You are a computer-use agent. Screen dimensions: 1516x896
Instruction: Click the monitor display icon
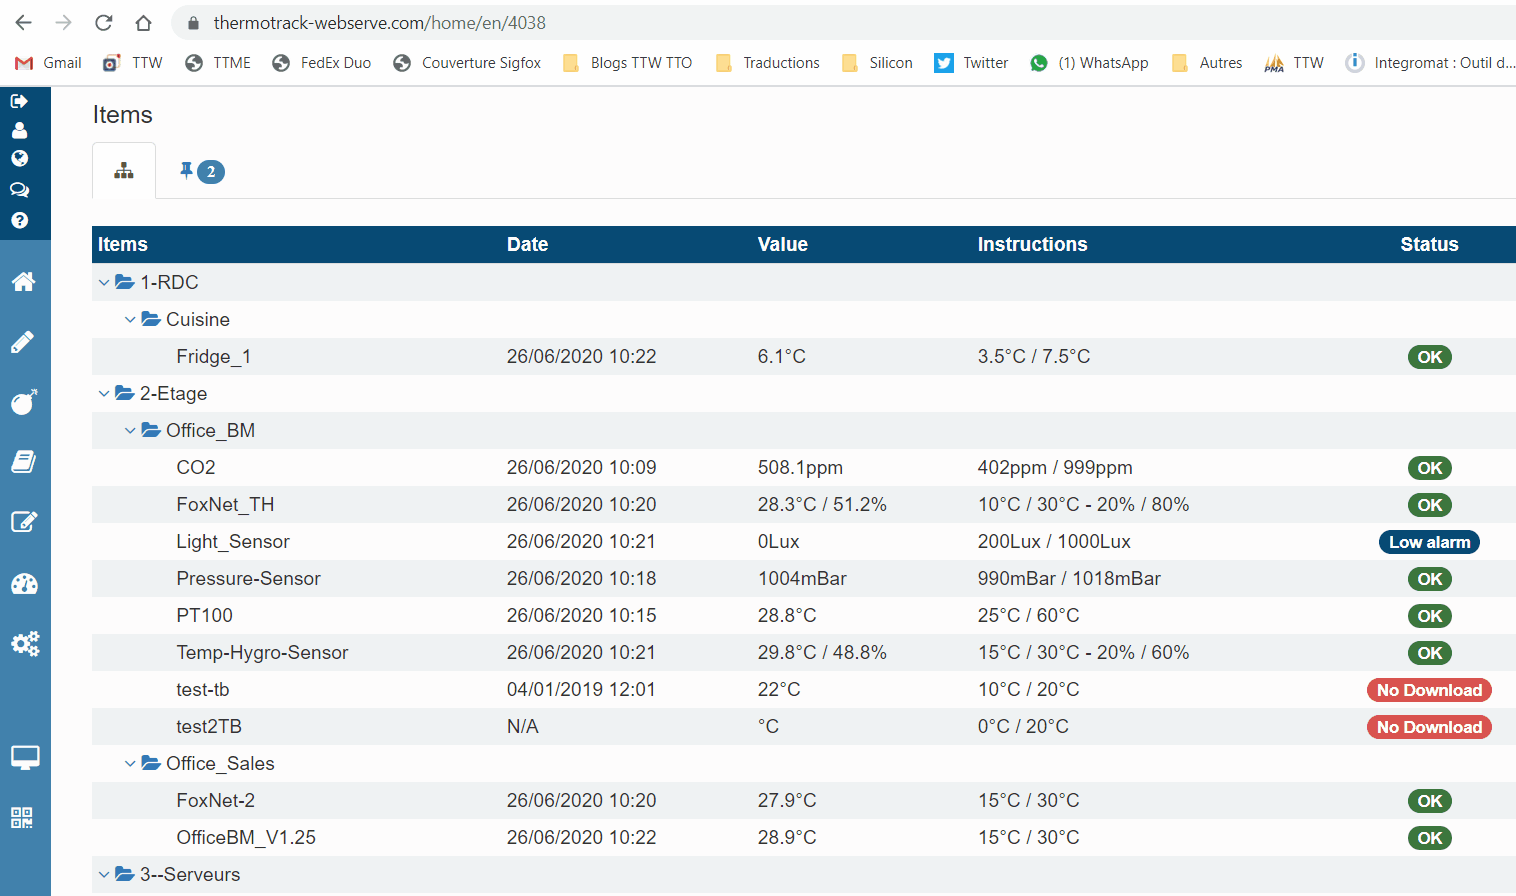tap(25, 758)
